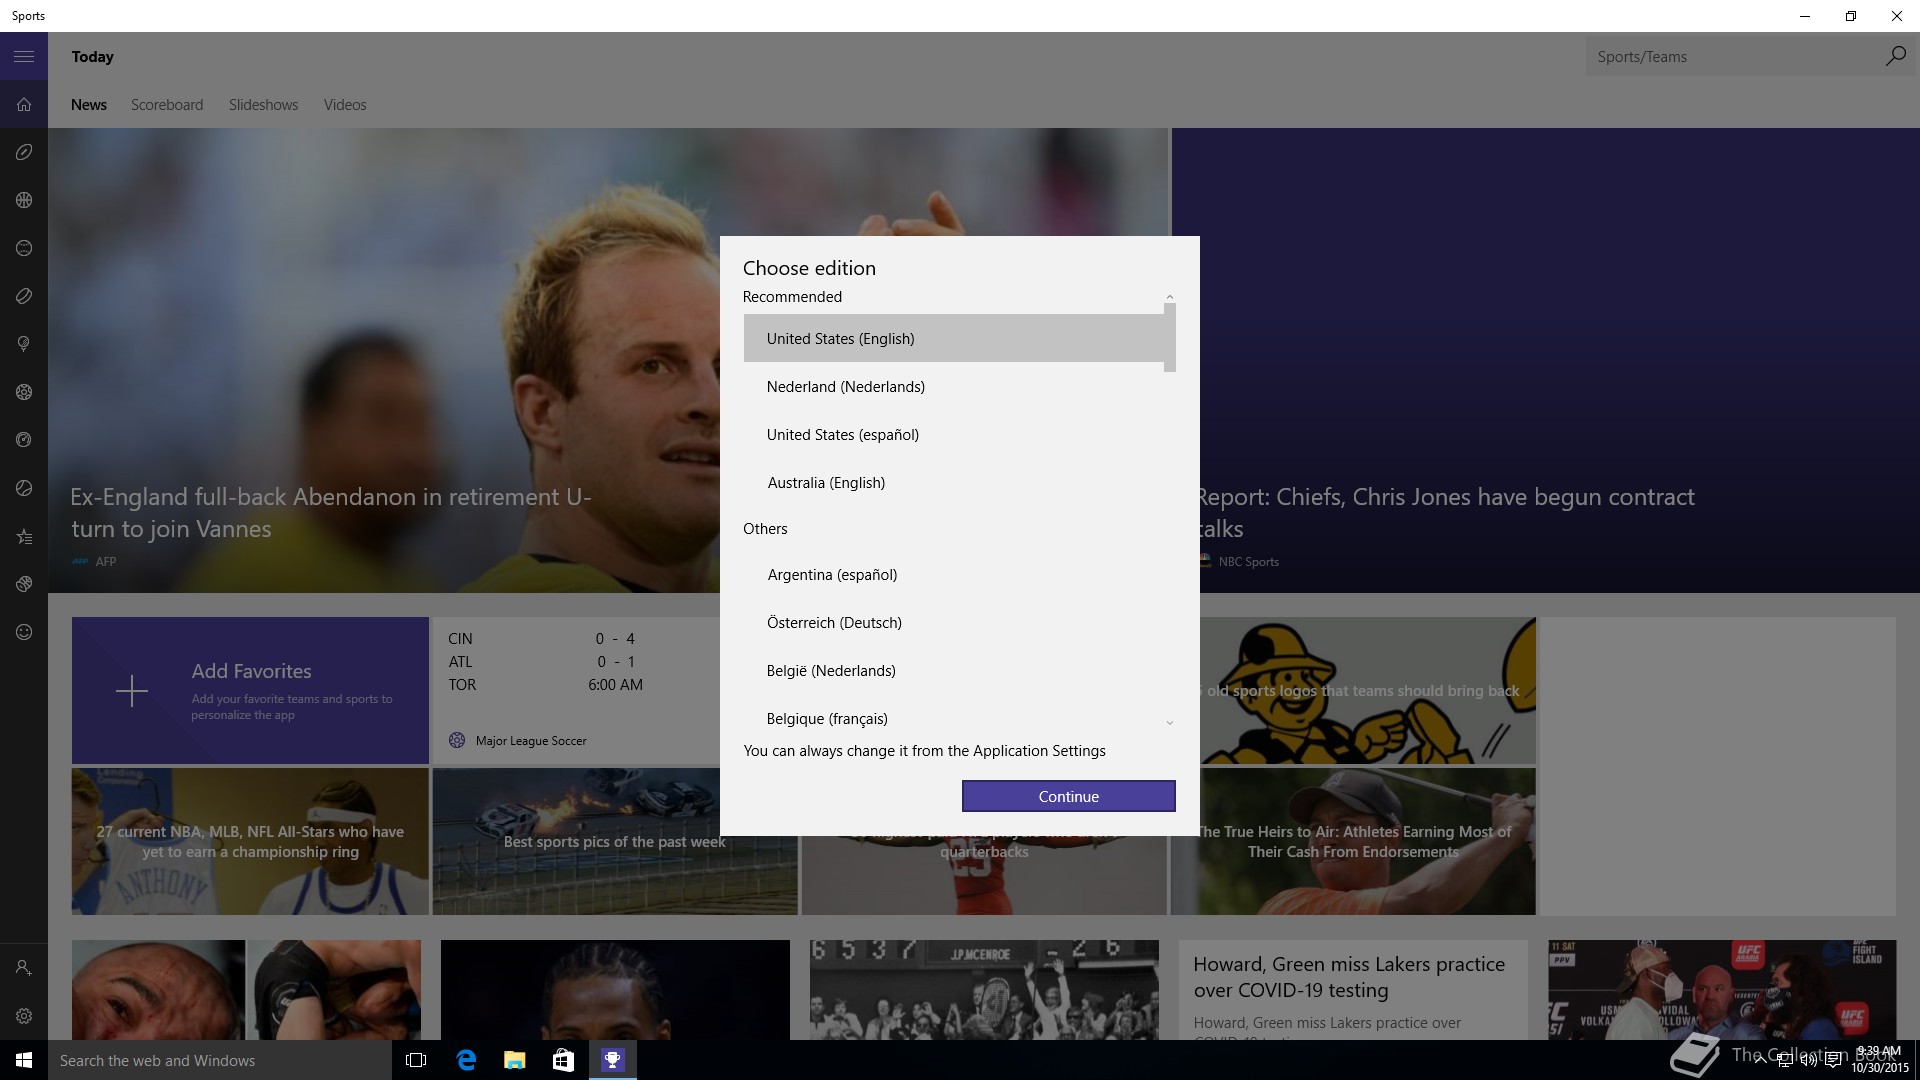Open File Explorer from the taskbar

pyautogui.click(x=514, y=1060)
